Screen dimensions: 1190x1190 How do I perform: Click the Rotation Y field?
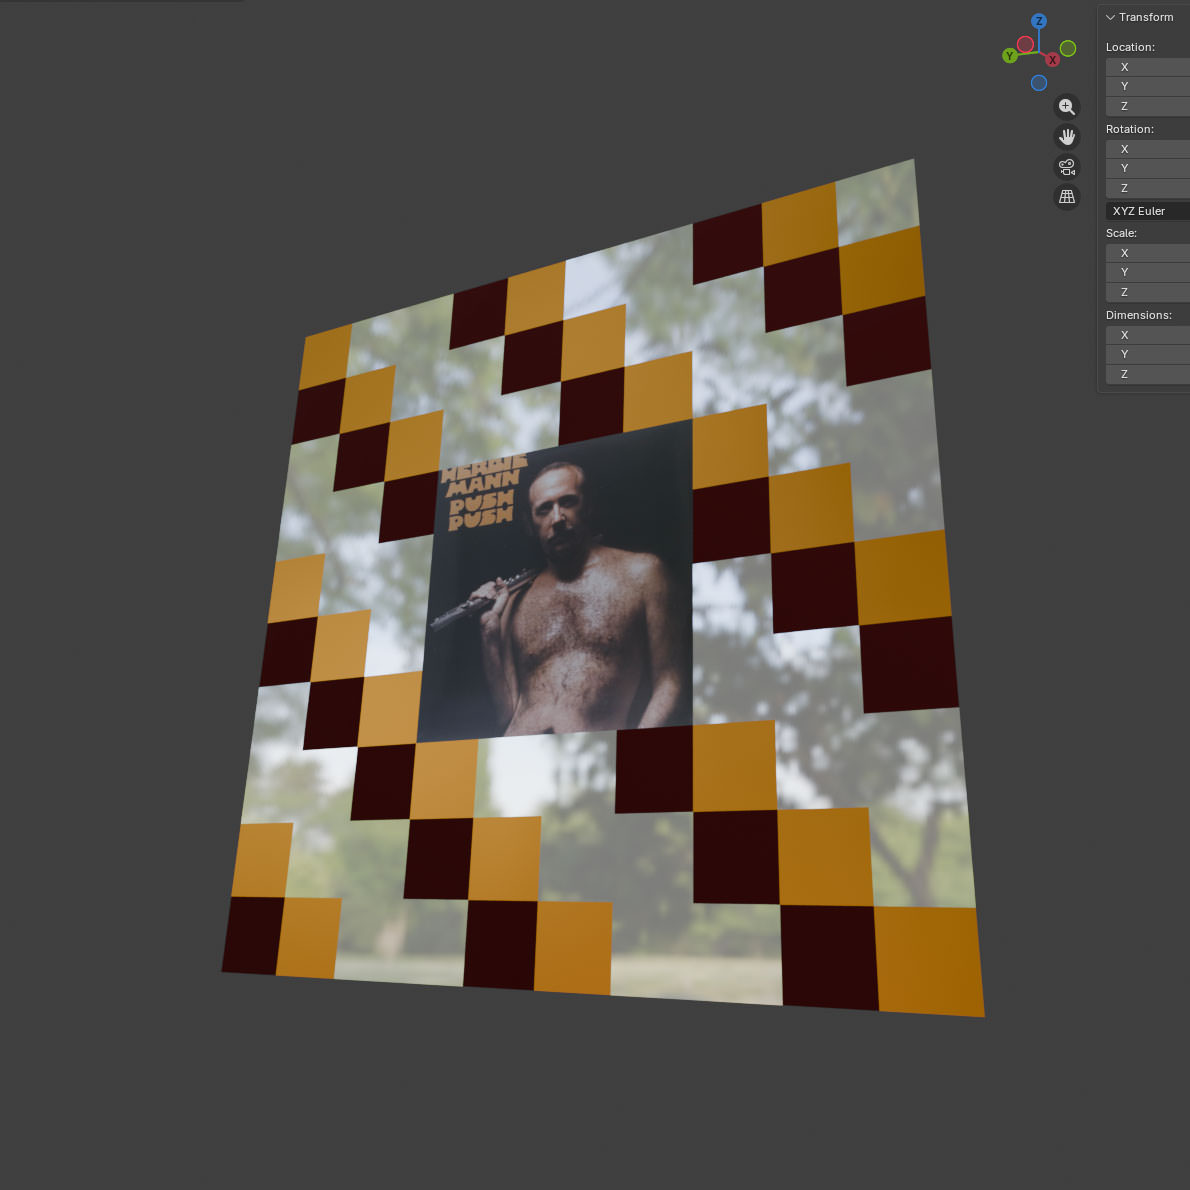click(x=1148, y=168)
